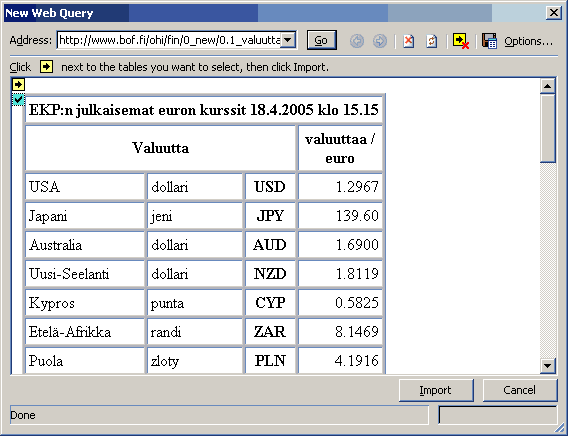Screen dimensions: 568x436
Task: Click the Back navigation arrow icon
Action: [x=357, y=41]
